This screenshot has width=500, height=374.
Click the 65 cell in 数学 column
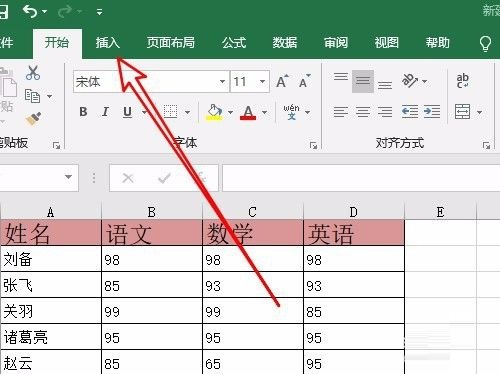pyautogui.click(x=253, y=362)
